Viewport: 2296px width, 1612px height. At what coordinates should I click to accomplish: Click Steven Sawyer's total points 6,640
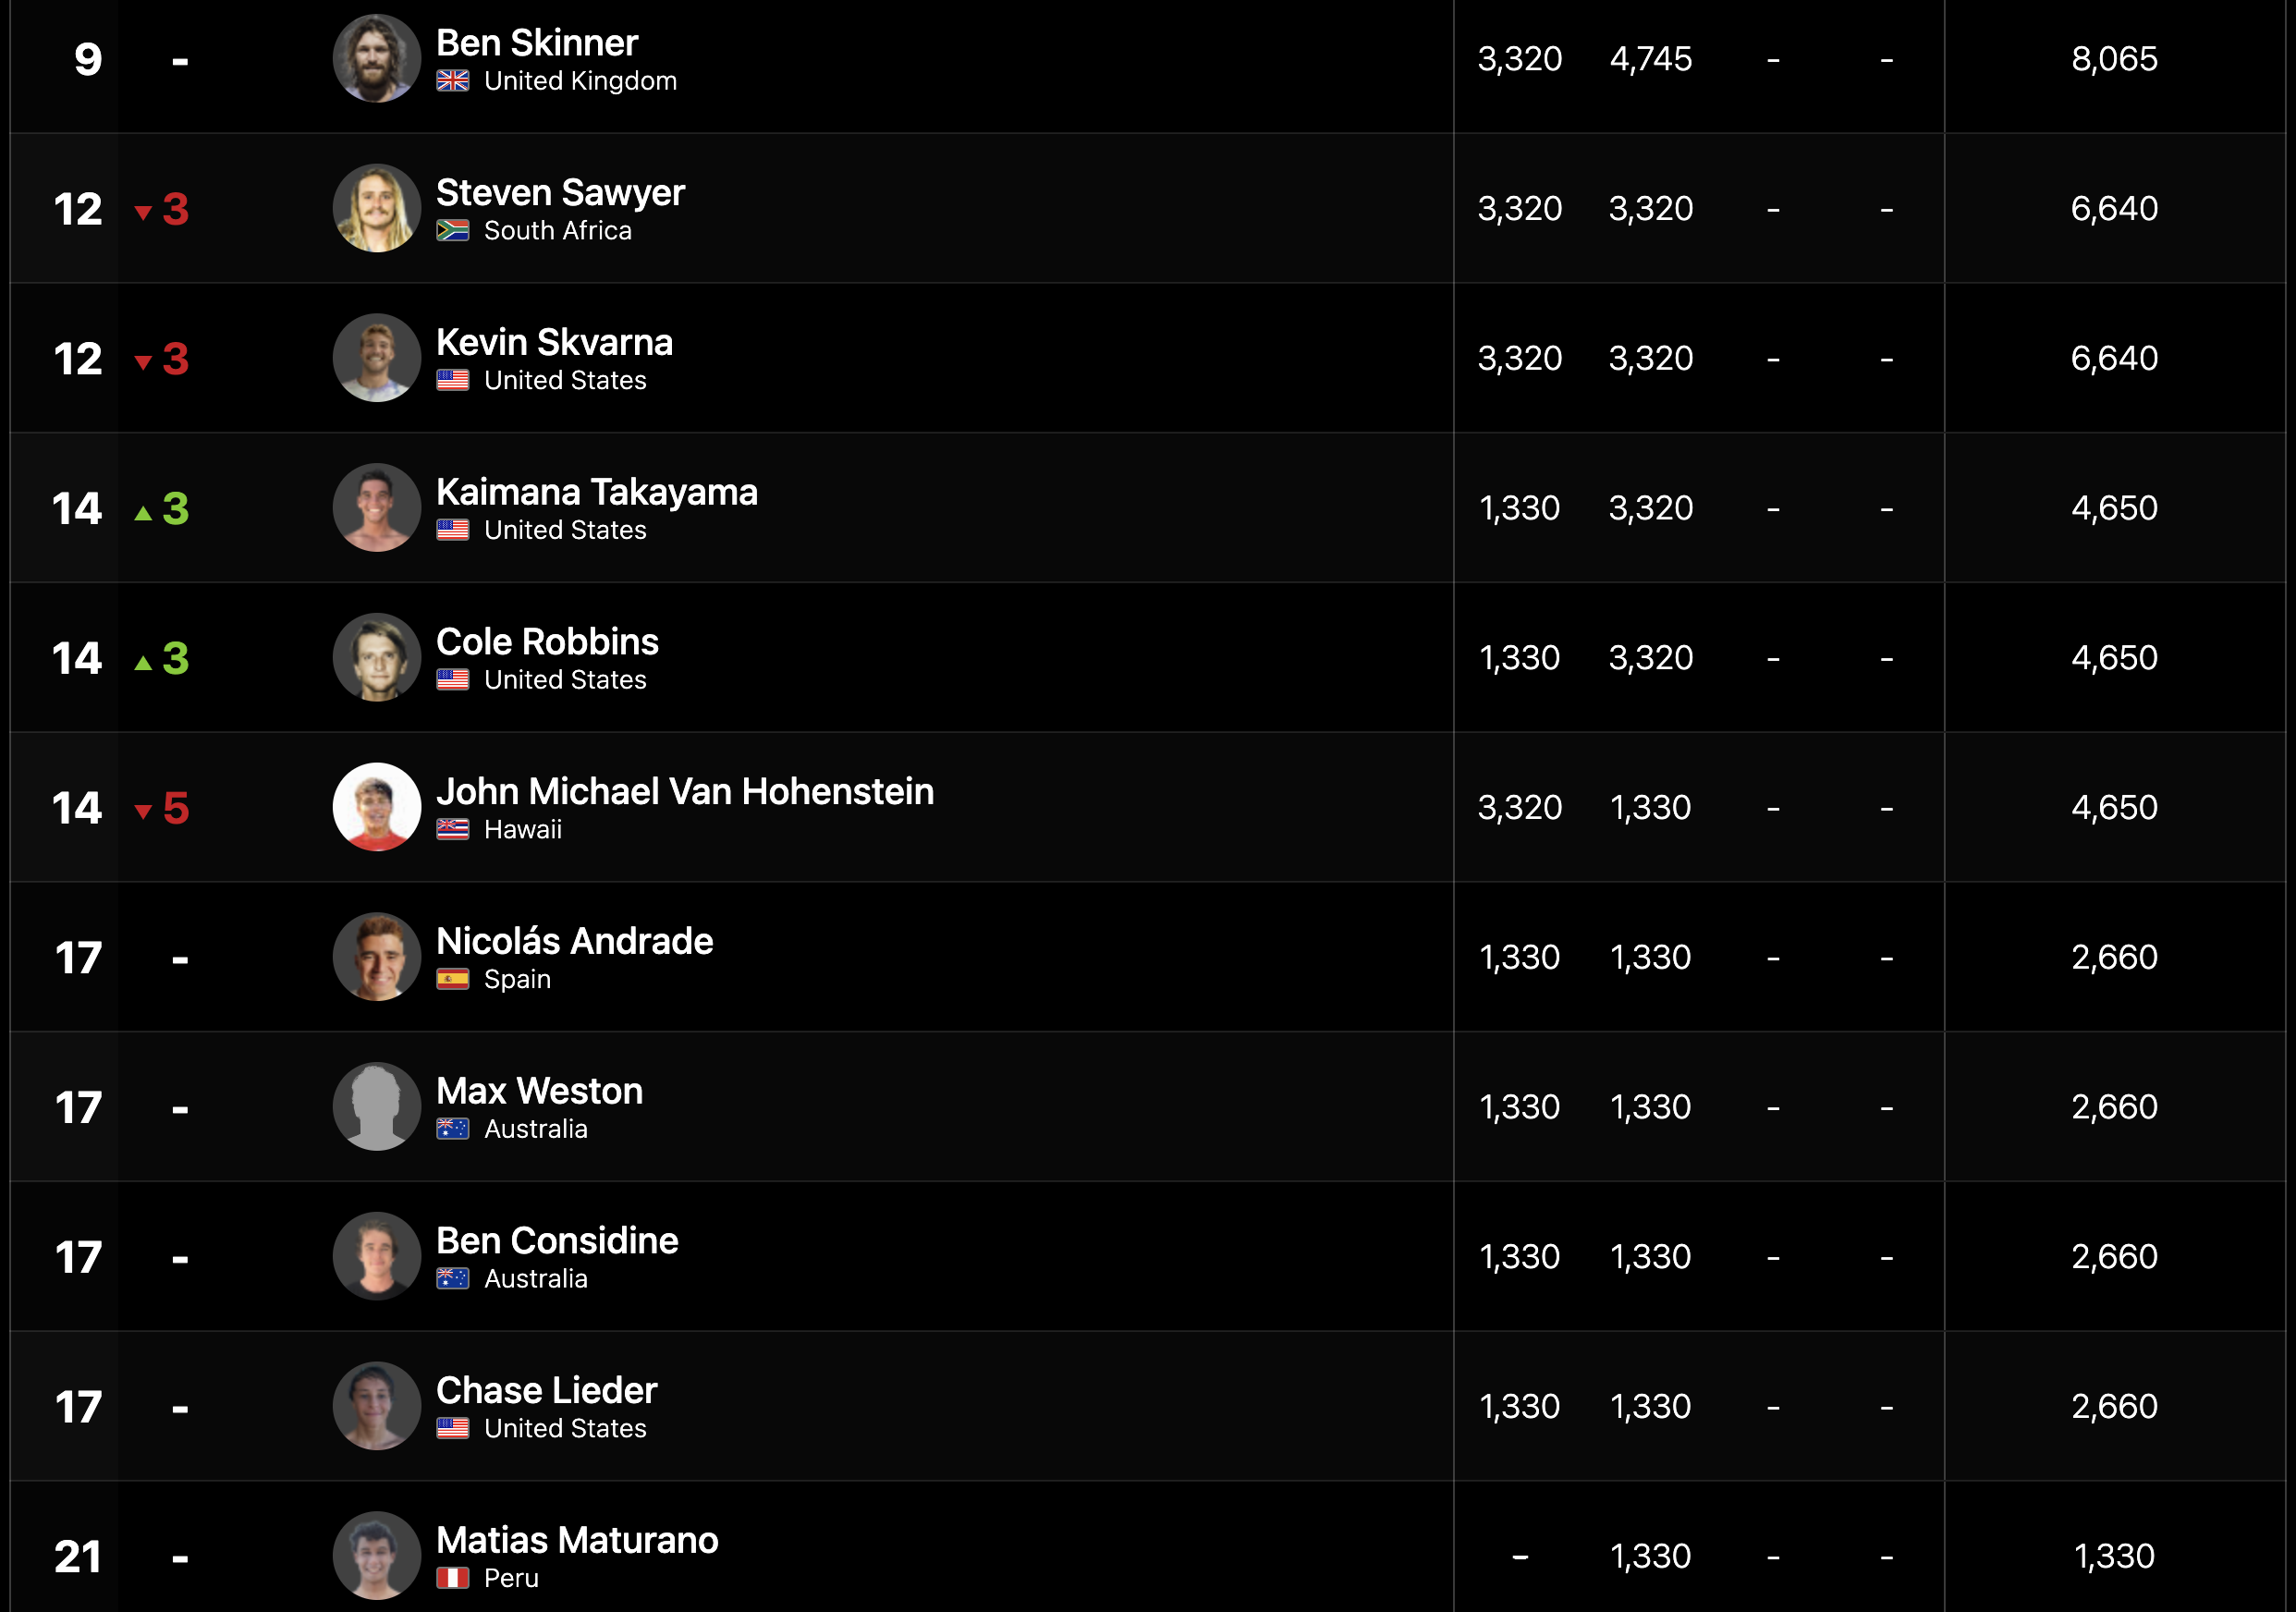(x=2114, y=208)
